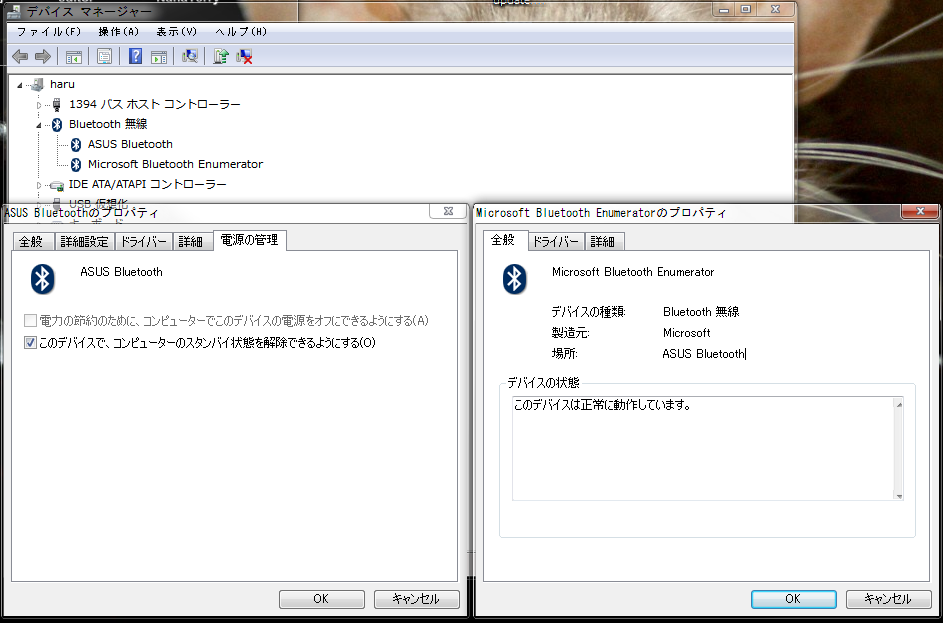This screenshot has height=623, width=943.
Task: Click the ASUS Bluetooth device icon in tree
Action: click(x=76, y=144)
